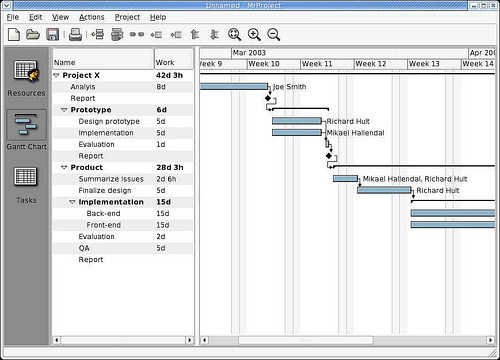This screenshot has width=500, height=360.
Task: Open the Help menu
Action: [158, 17]
